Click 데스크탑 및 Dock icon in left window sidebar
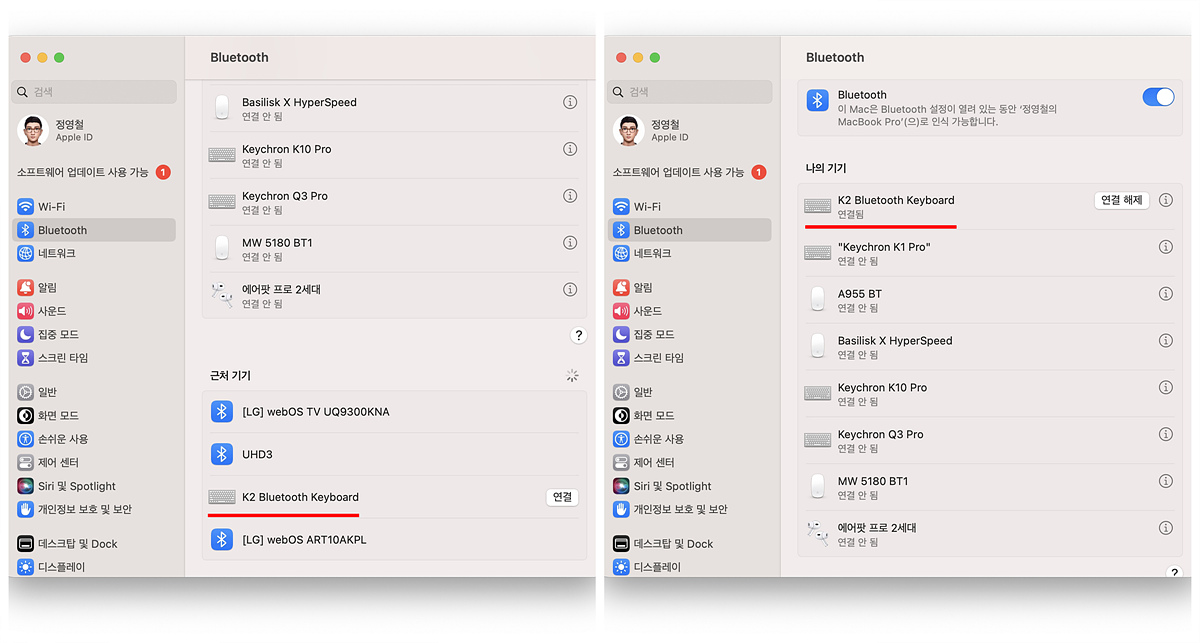This screenshot has height=643, width=1200. (26, 544)
